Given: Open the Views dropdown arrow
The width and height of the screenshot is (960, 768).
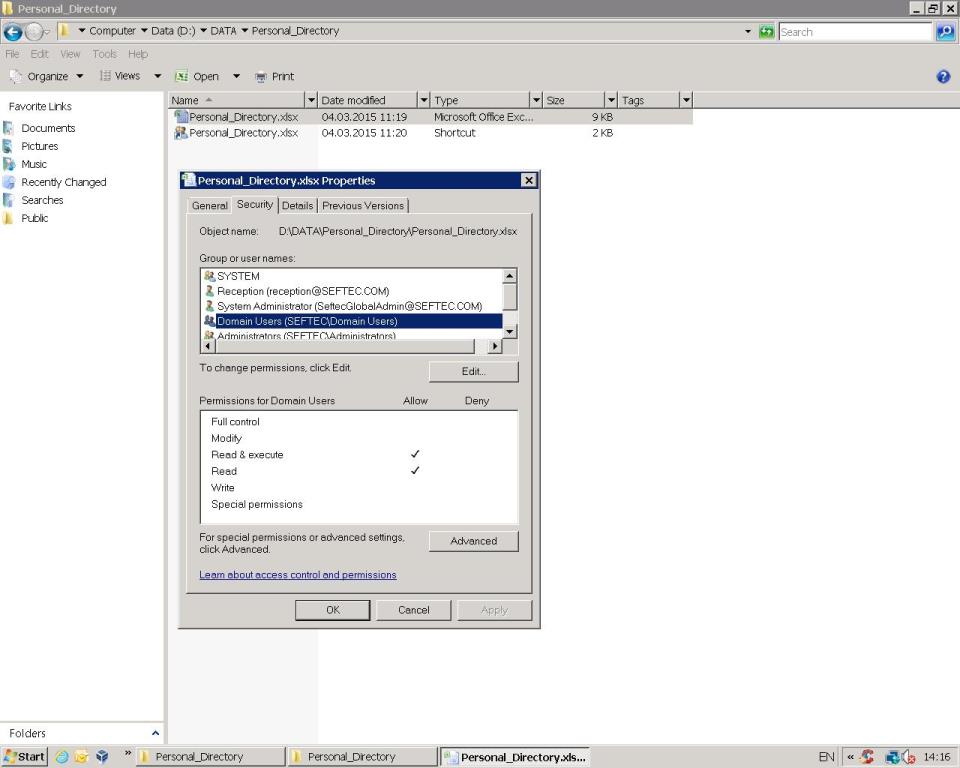Looking at the screenshot, I should point(157,76).
